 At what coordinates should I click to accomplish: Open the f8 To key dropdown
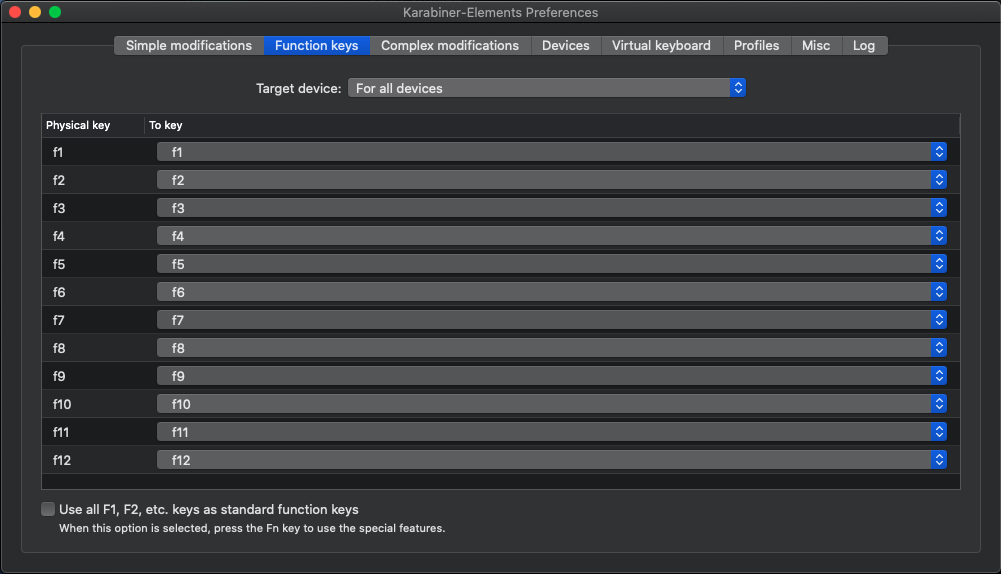552,348
